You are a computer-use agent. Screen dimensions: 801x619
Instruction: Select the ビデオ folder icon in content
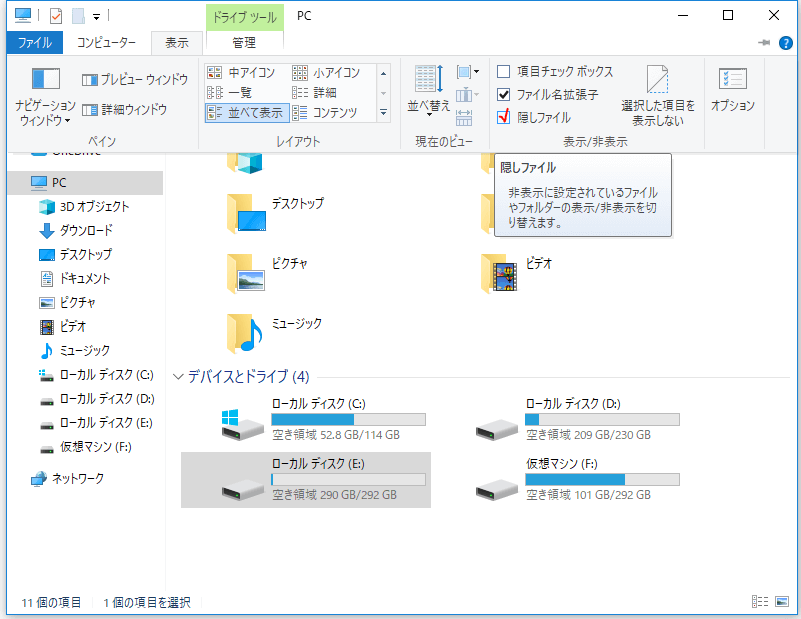tap(500, 274)
